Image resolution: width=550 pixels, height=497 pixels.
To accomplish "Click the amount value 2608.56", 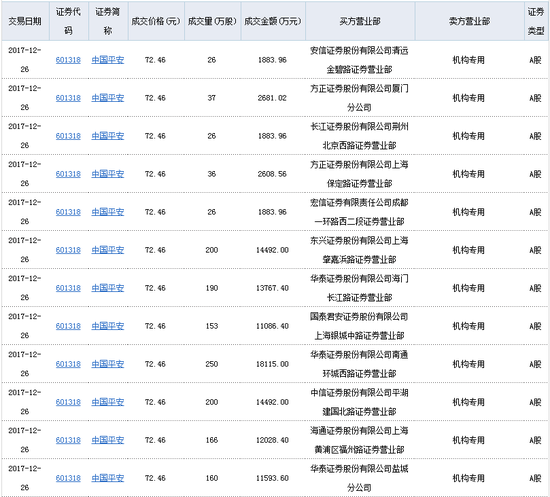I will (272, 174).
